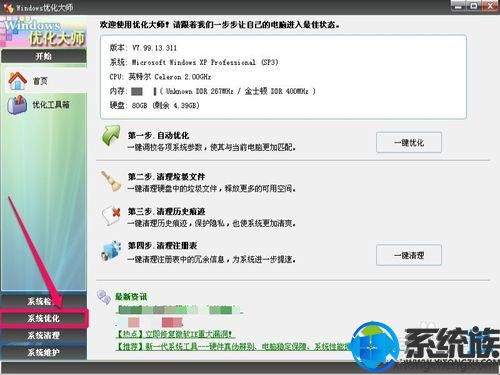Select the 首页 text label in sidebar

tap(40, 81)
